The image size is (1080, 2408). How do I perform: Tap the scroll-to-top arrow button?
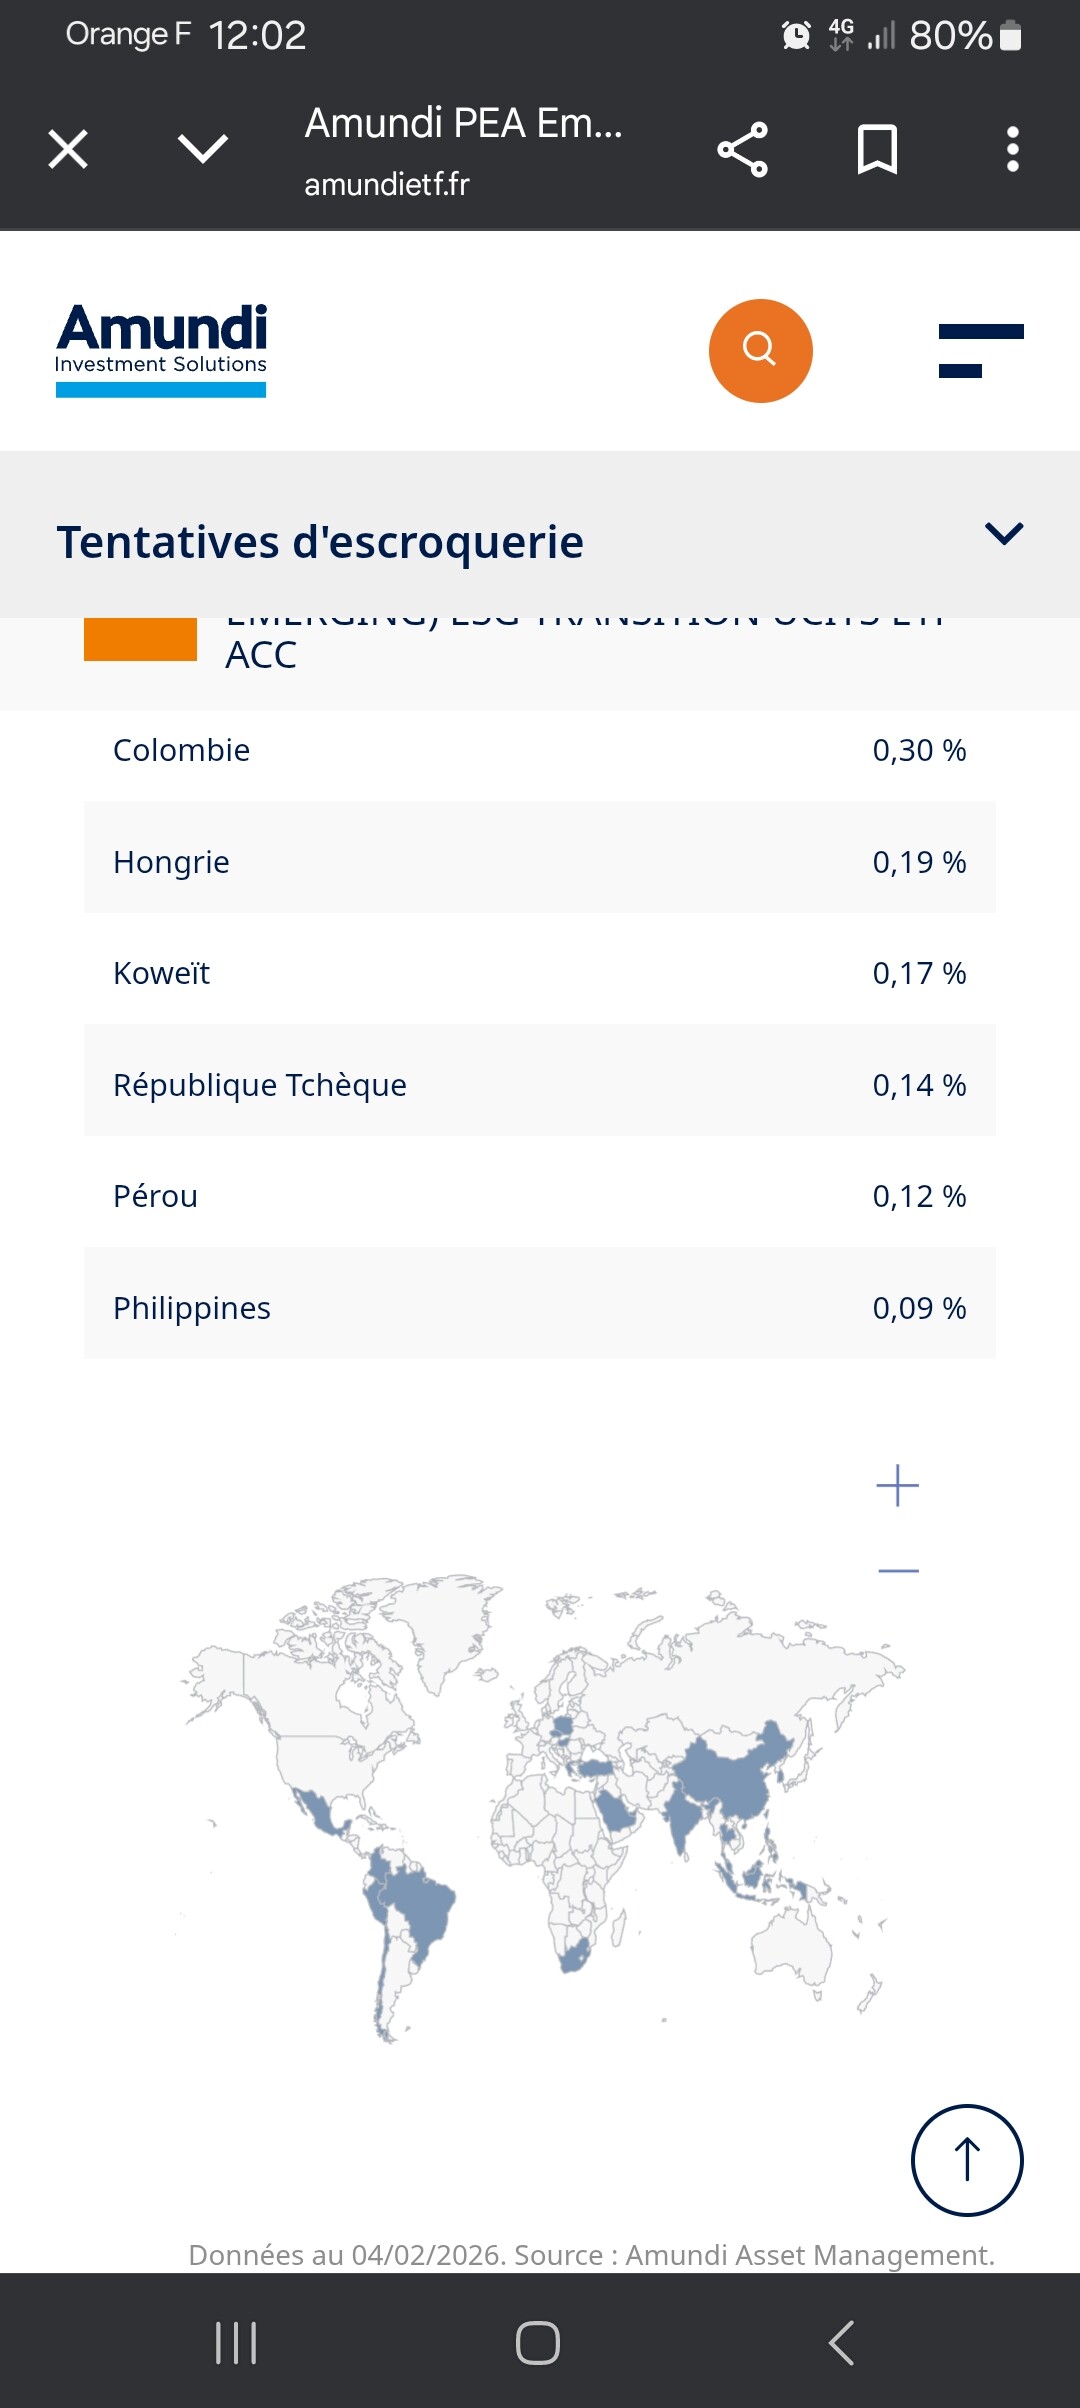966,2160
